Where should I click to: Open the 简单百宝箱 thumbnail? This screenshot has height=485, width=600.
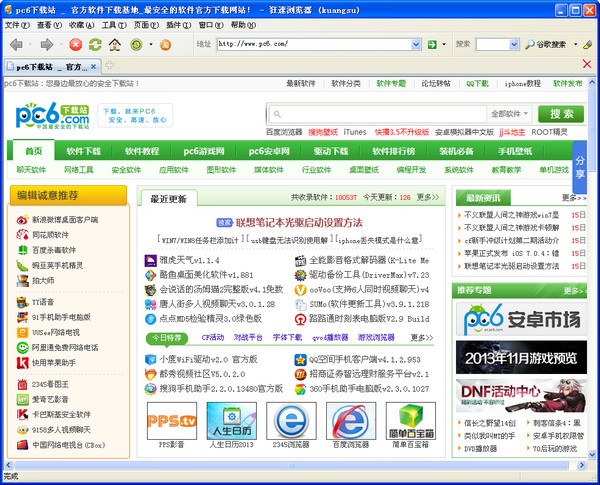pos(411,421)
